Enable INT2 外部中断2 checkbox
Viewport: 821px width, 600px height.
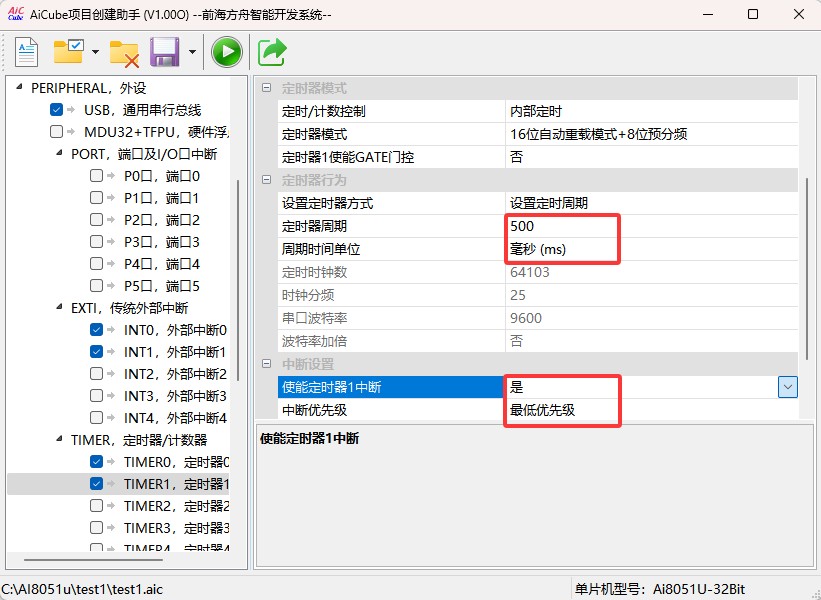(96, 373)
